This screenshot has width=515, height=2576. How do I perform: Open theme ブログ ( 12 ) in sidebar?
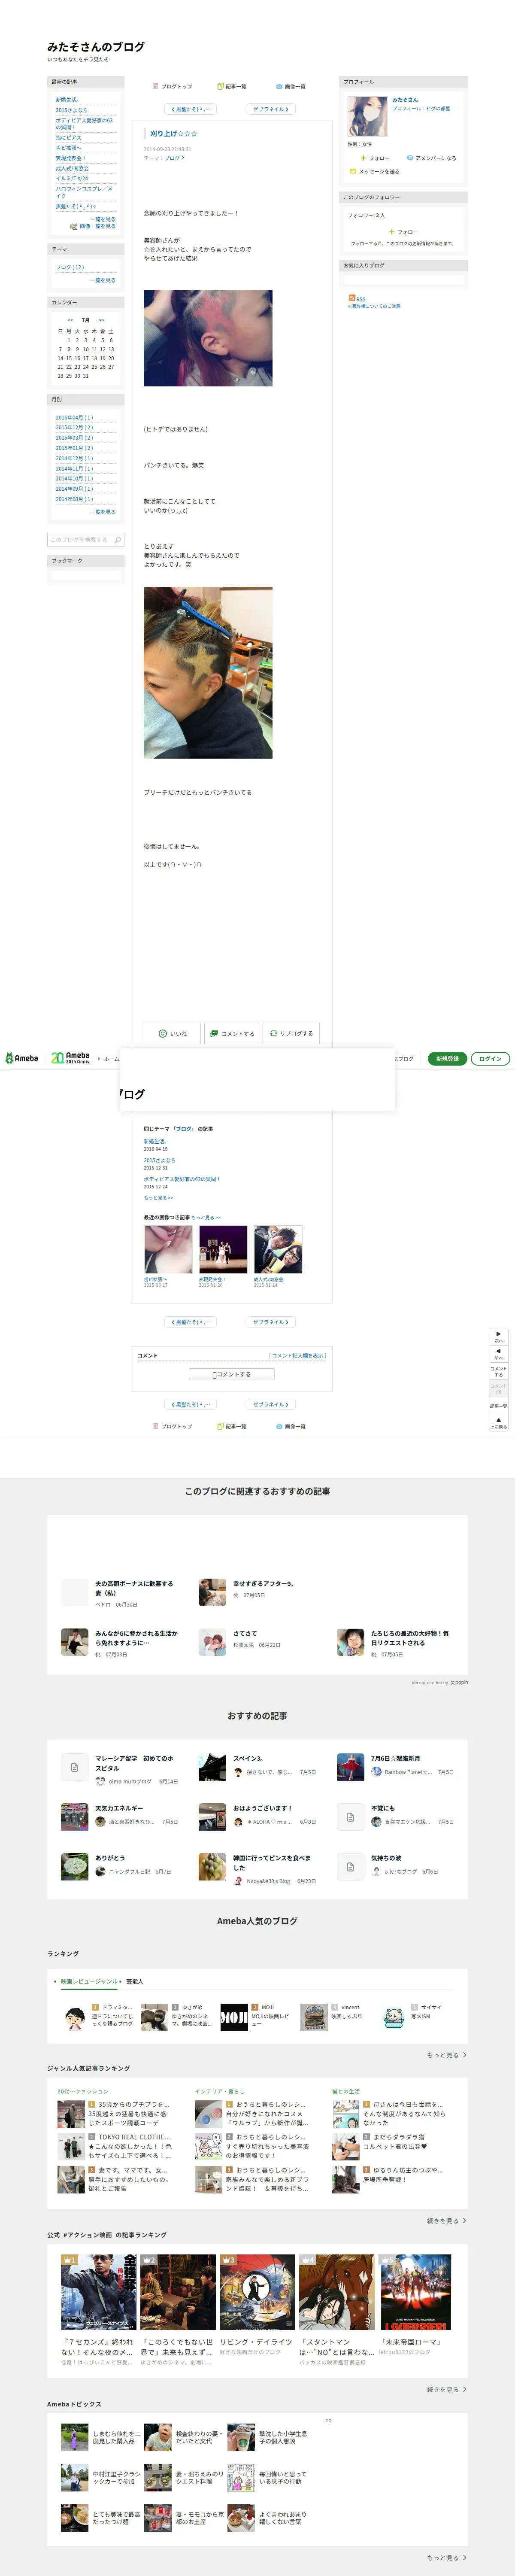click(x=70, y=267)
